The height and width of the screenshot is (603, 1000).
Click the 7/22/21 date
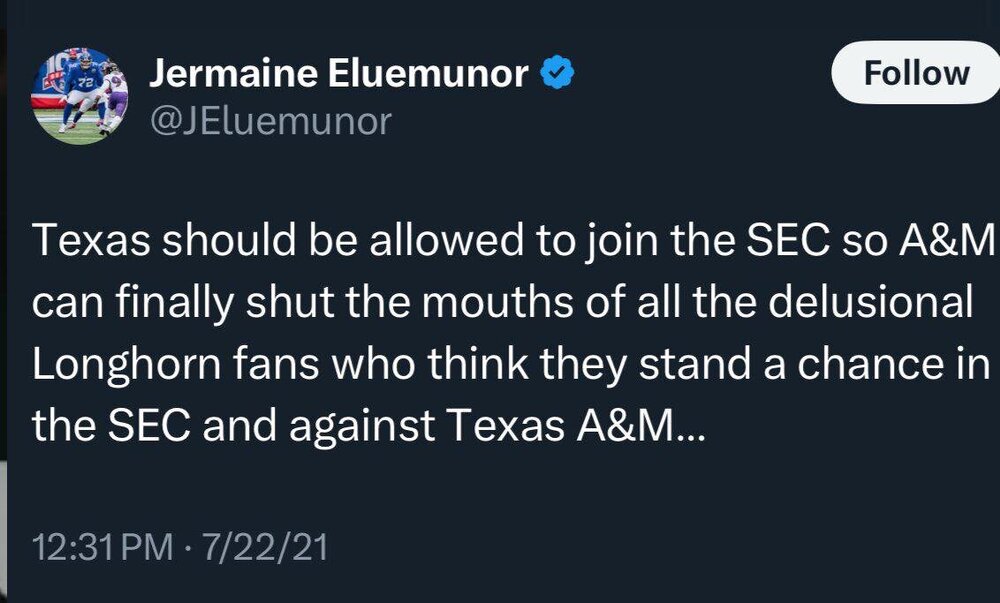(265, 548)
